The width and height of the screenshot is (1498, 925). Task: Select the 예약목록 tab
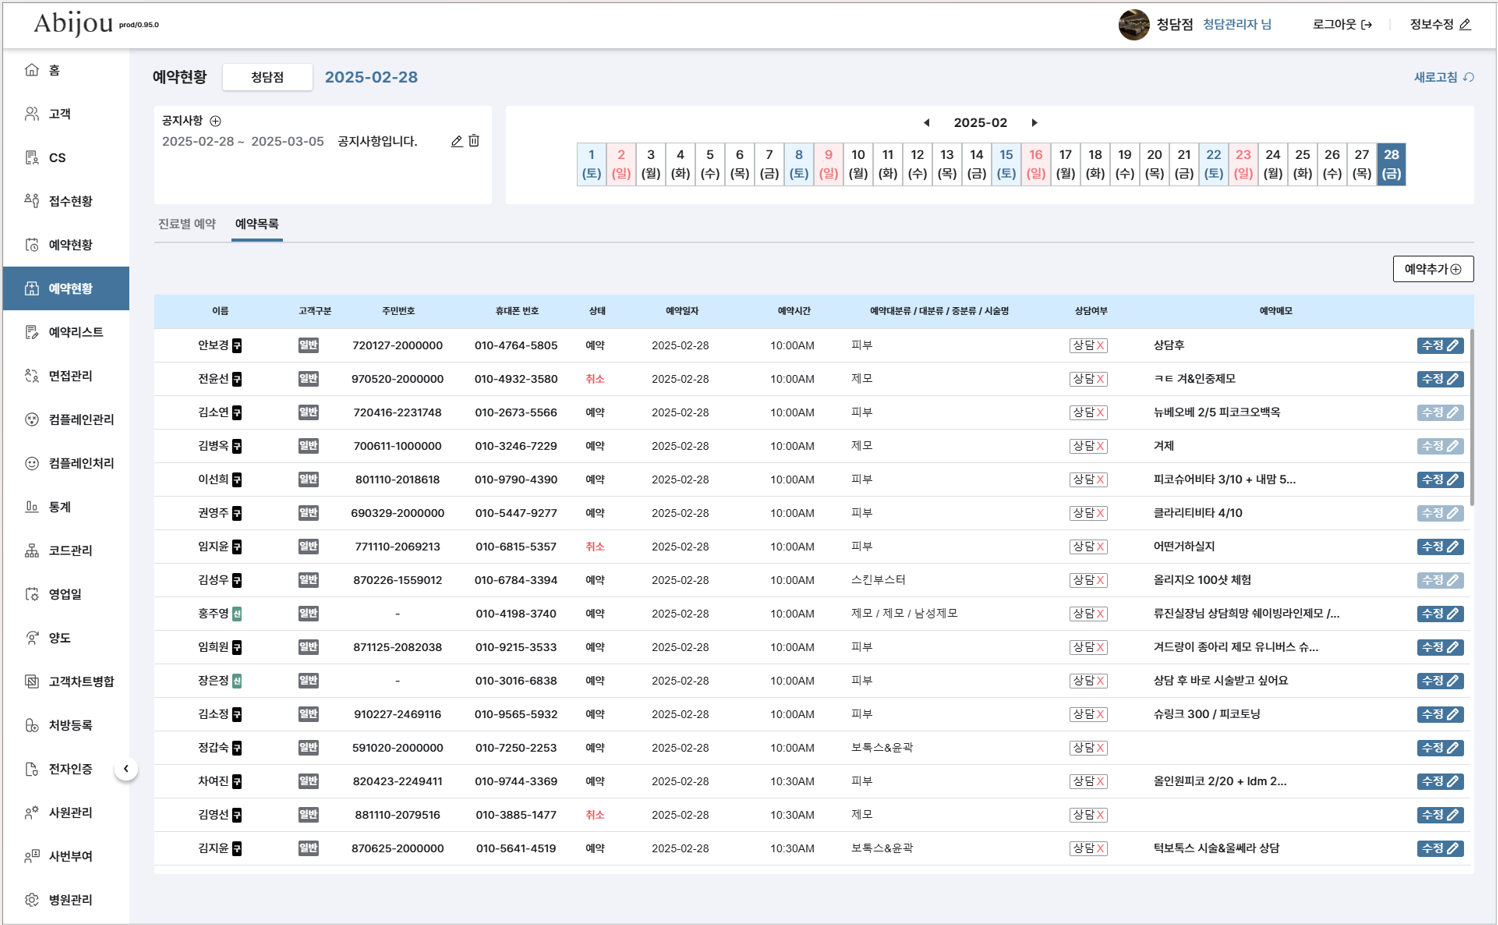[257, 224]
